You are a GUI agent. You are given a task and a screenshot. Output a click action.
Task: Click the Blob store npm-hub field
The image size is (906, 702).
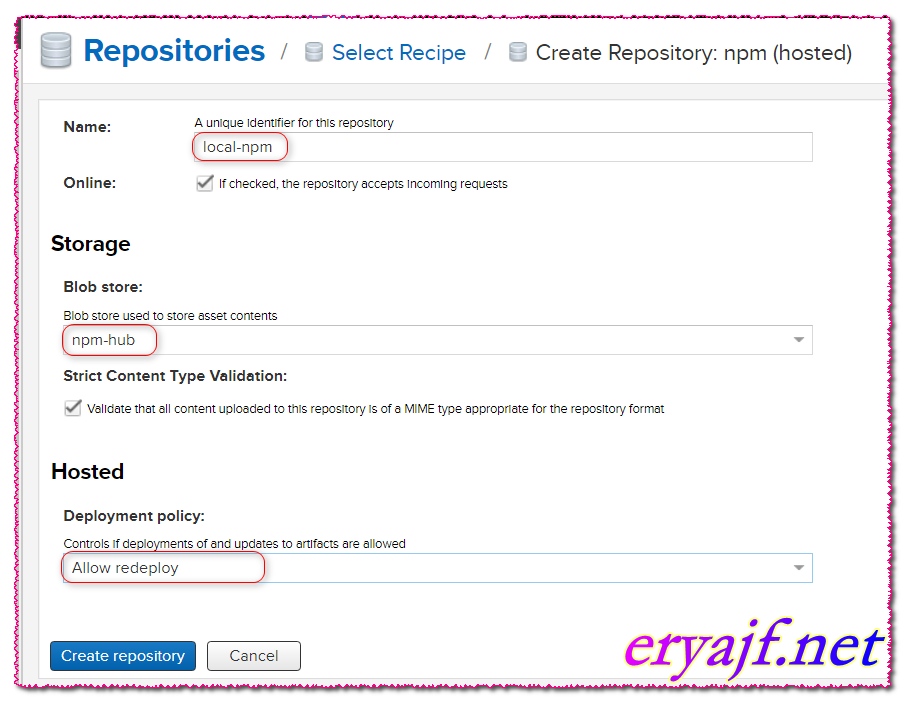coord(437,340)
